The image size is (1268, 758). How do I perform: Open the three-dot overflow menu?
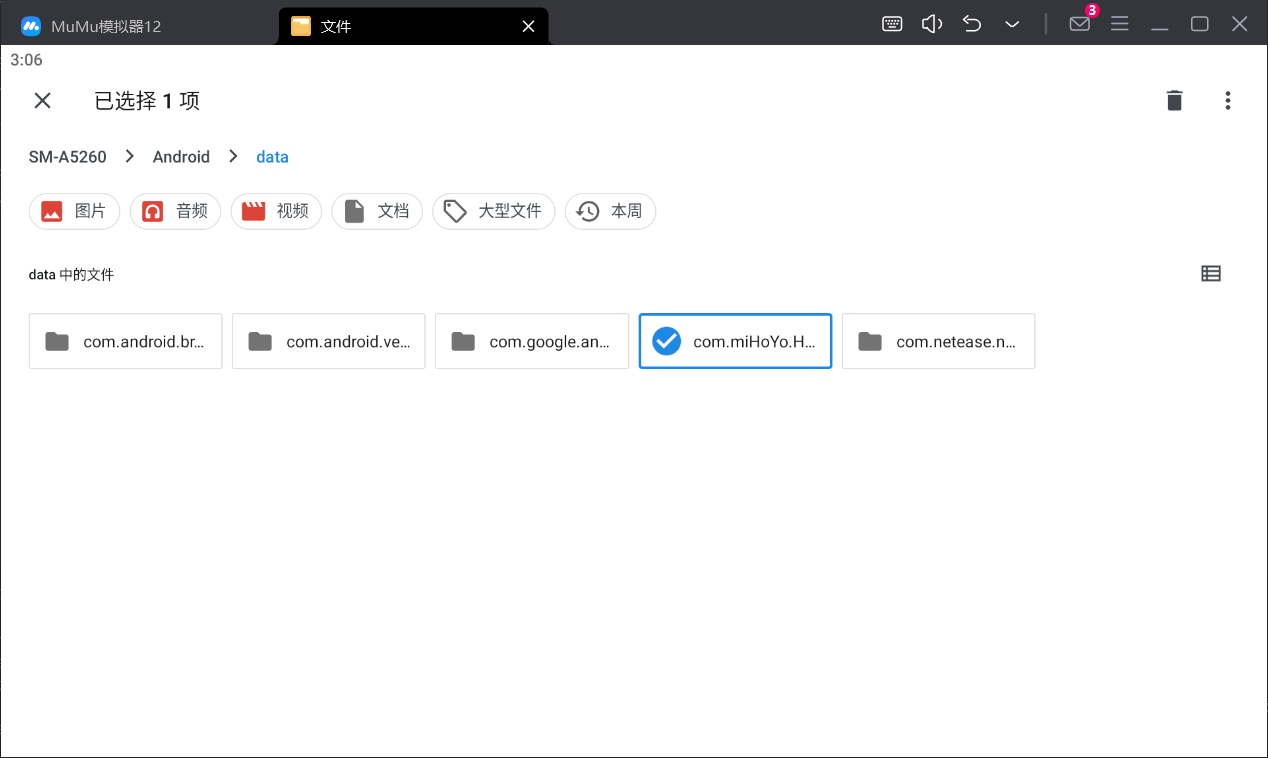(x=1228, y=100)
